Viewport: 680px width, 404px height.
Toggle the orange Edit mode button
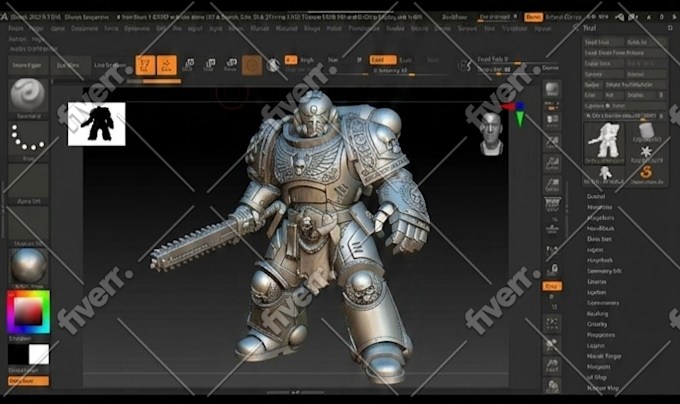point(145,65)
